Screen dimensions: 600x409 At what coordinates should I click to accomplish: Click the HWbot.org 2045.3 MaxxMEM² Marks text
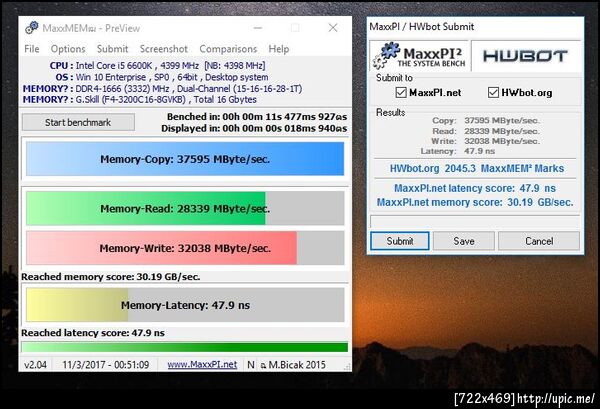[477, 168]
